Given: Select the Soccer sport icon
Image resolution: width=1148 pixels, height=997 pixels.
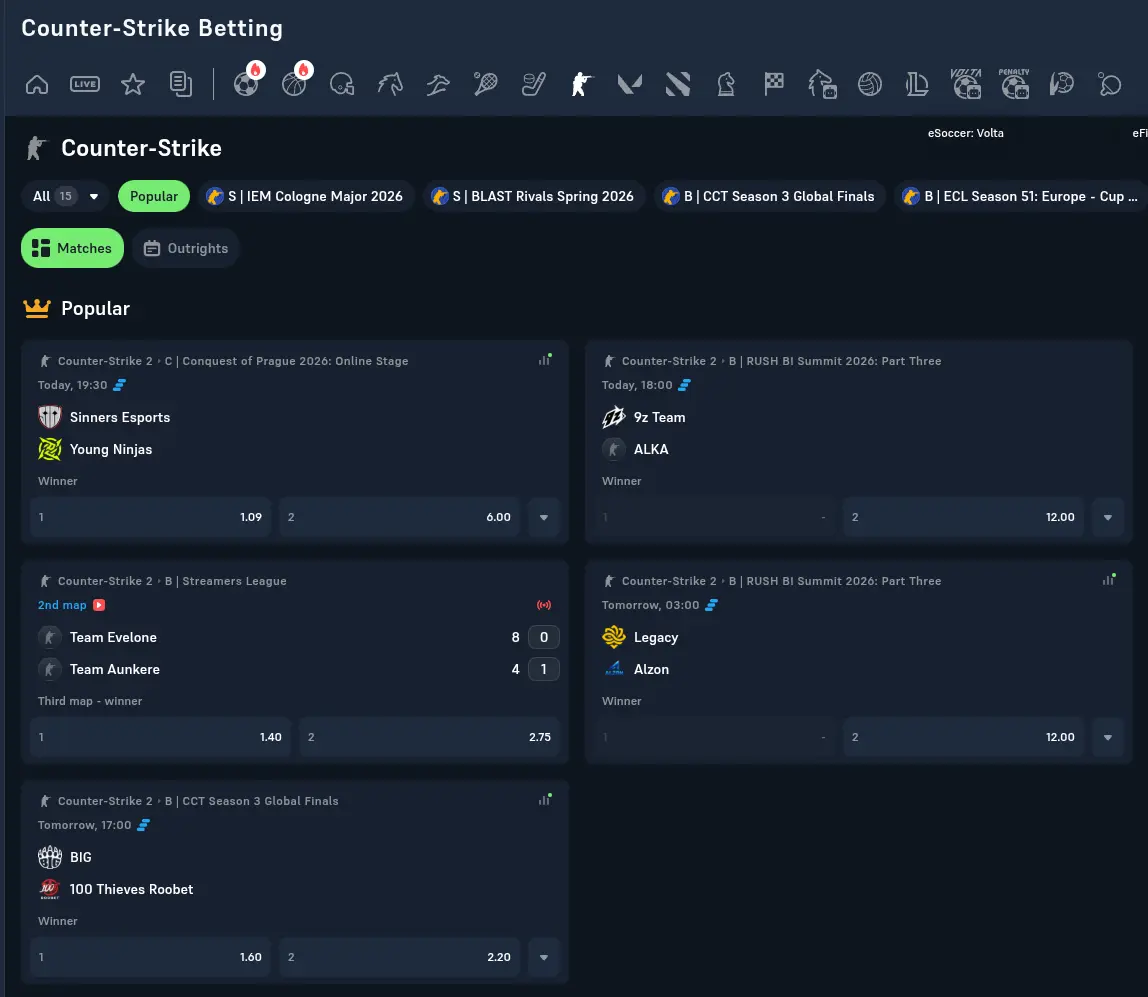Looking at the screenshot, I should (x=247, y=84).
